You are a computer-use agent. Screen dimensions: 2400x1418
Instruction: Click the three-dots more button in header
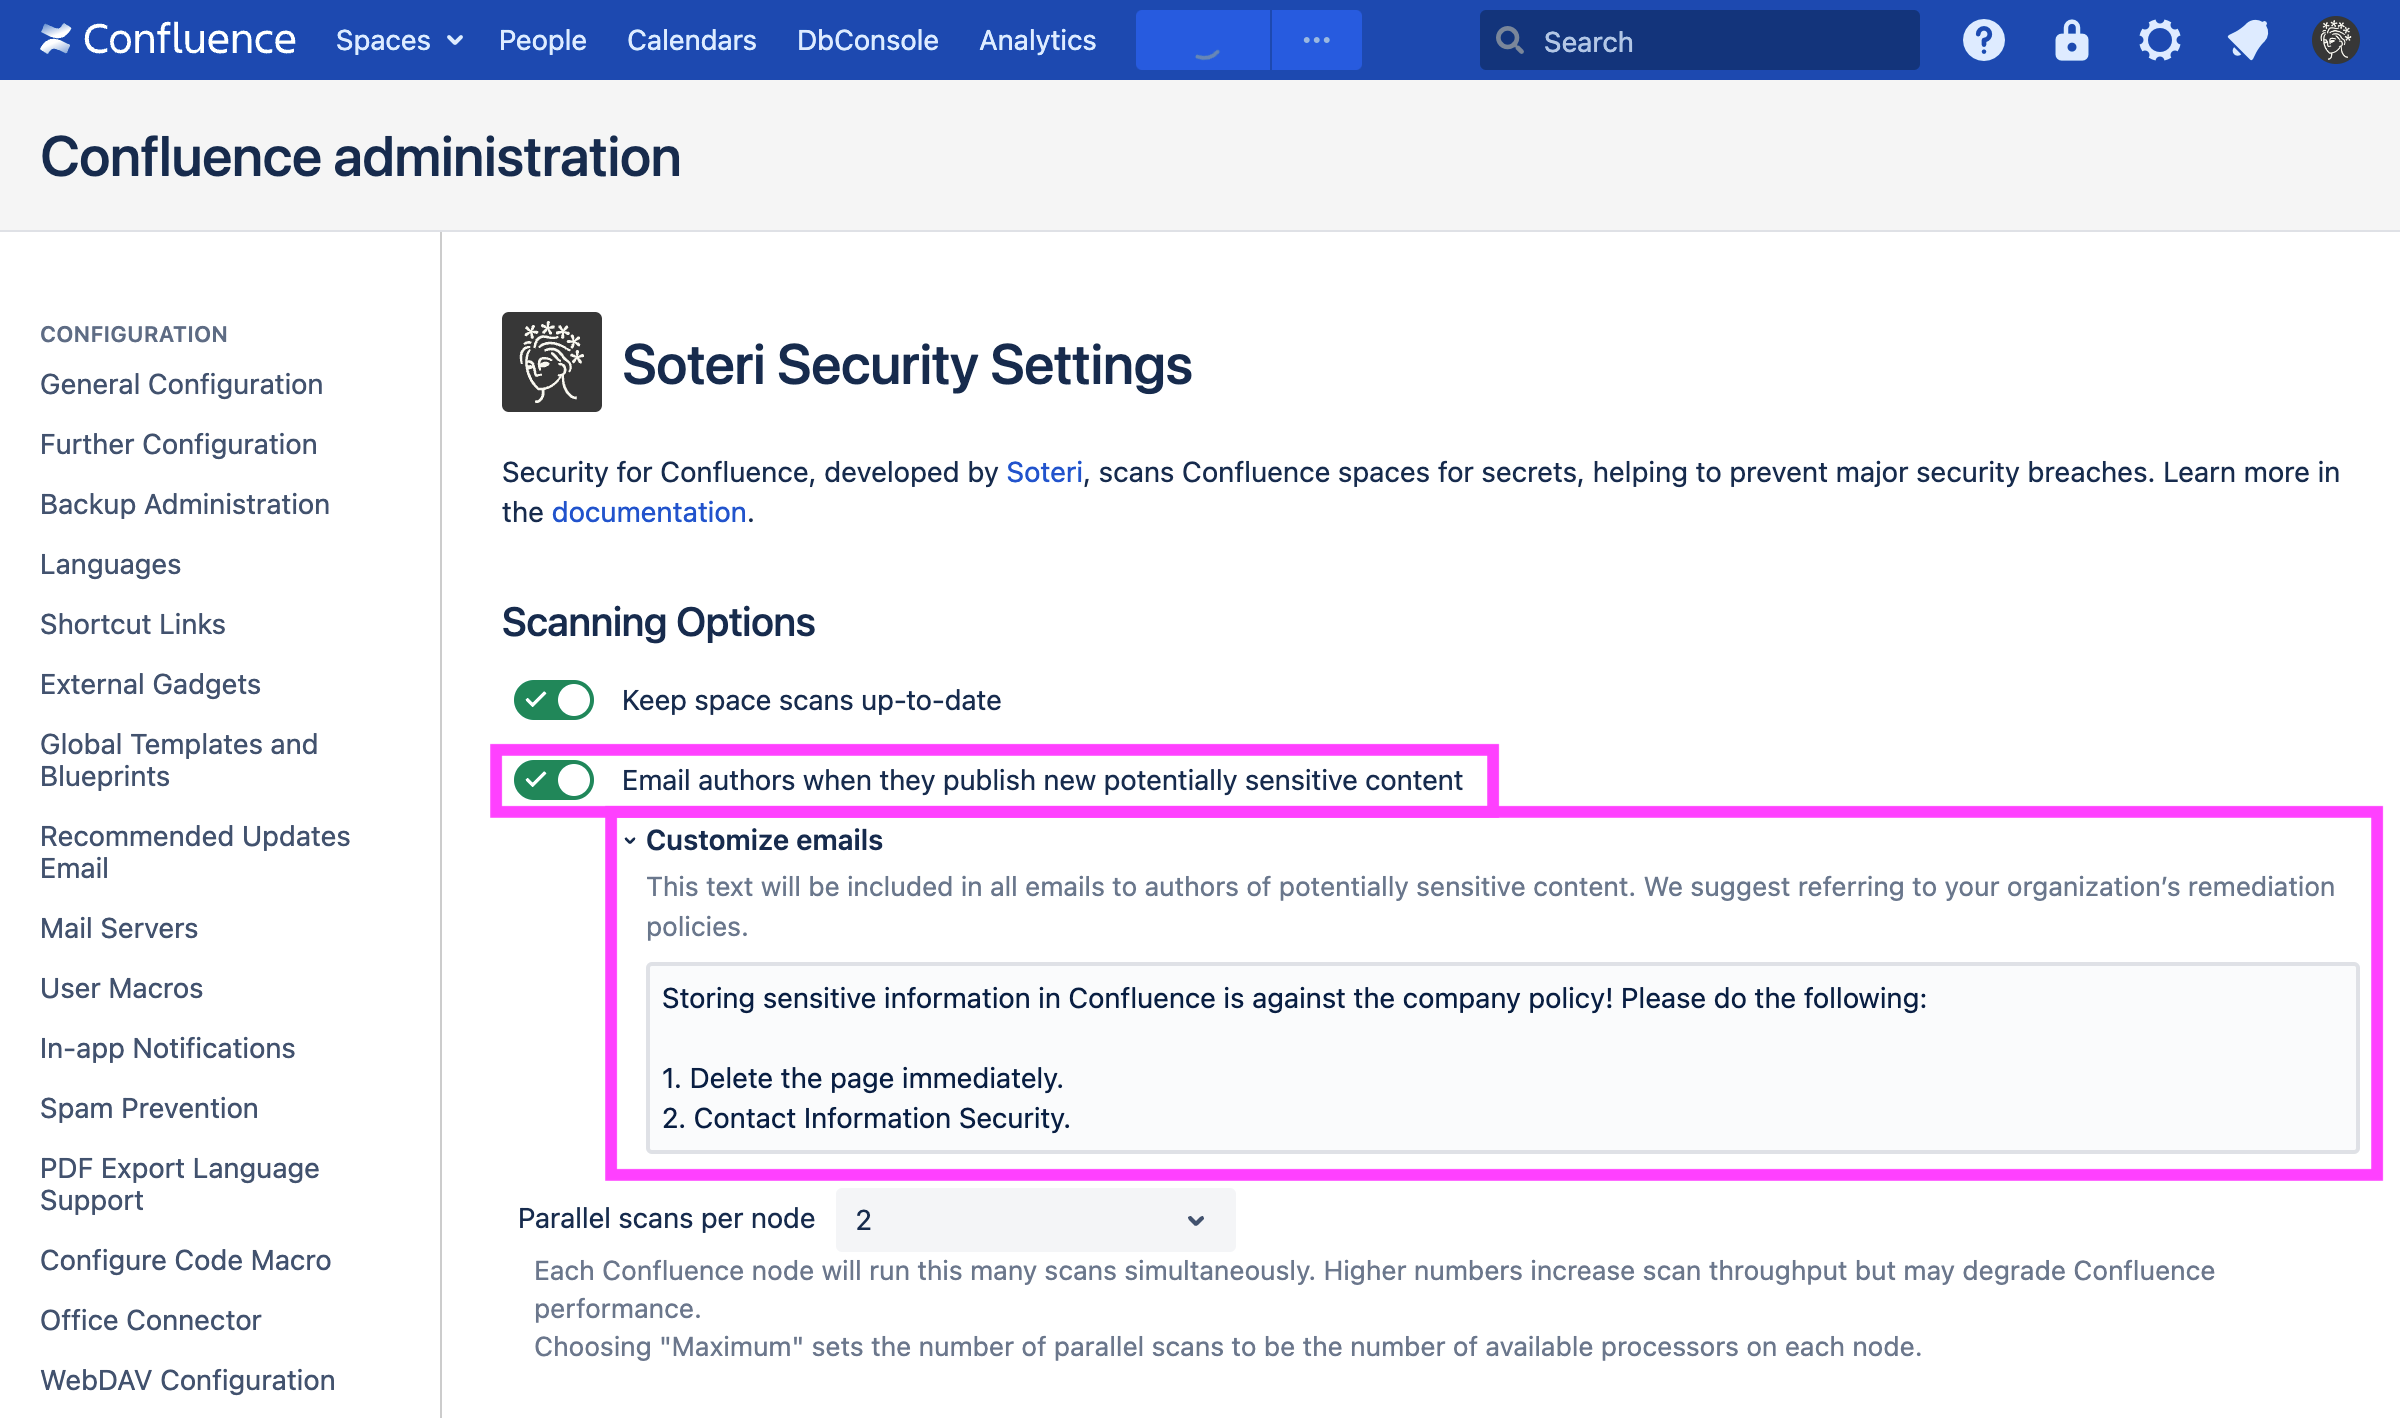(x=1316, y=40)
